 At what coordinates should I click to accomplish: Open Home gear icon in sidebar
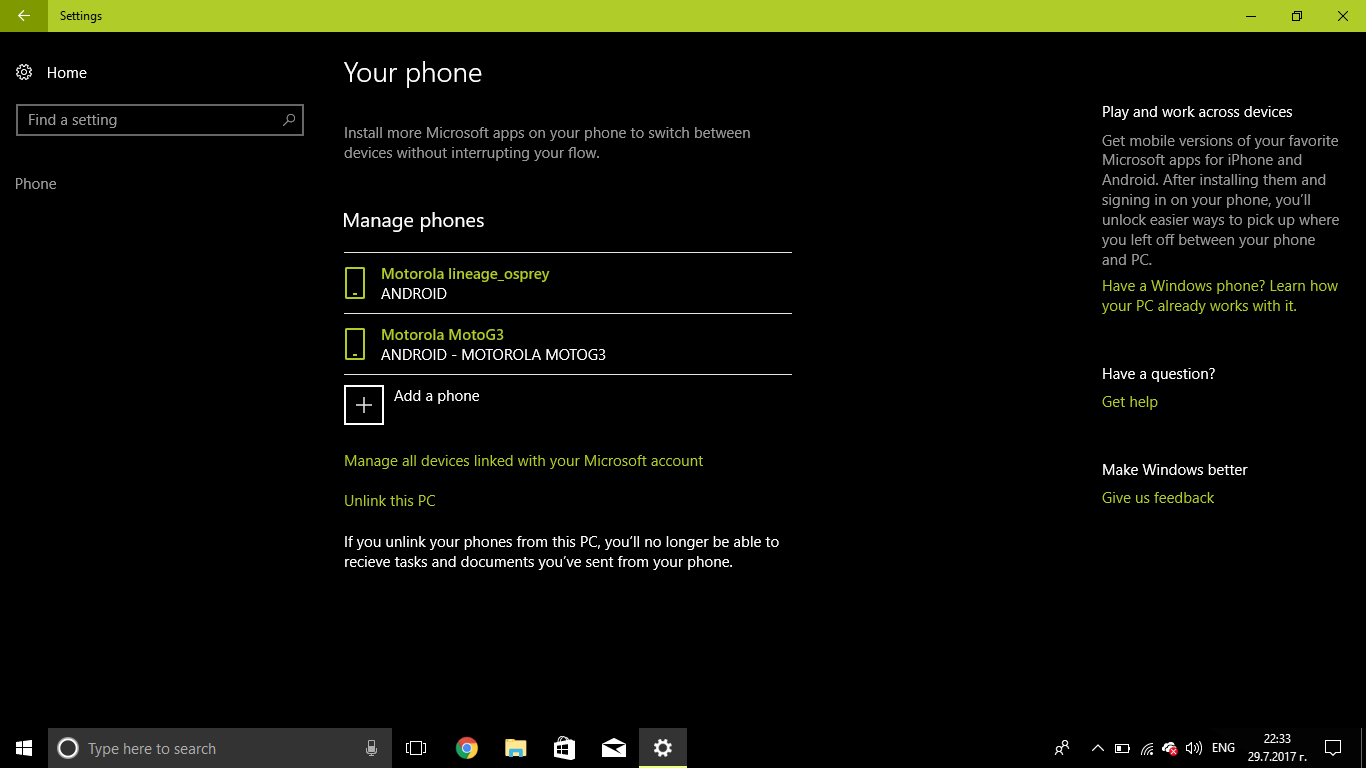tap(24, 73)
